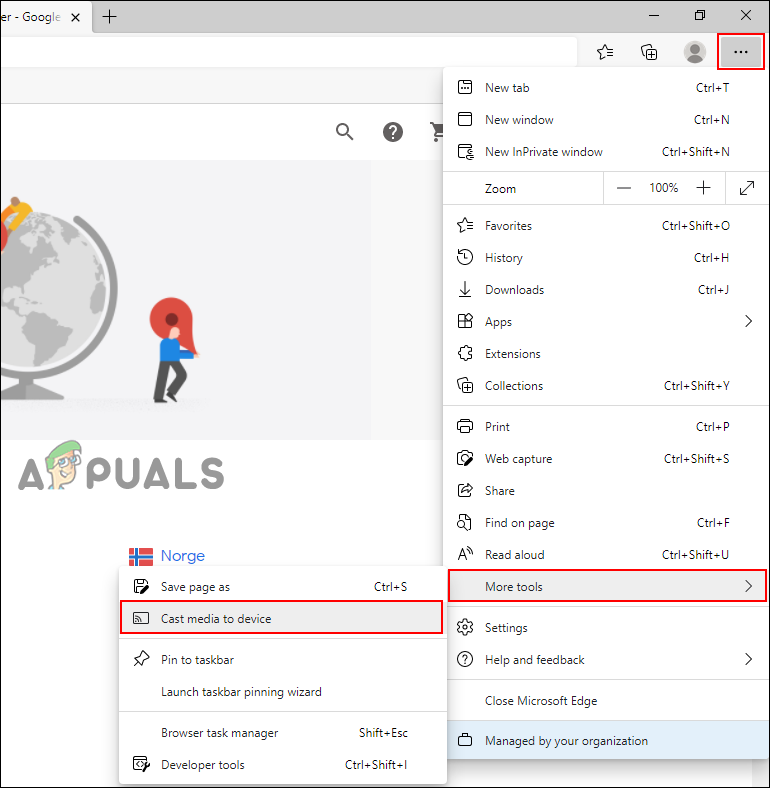Choose Print from the menu
The height and width of the screenshot is (788, 770).
coord(606,427)
